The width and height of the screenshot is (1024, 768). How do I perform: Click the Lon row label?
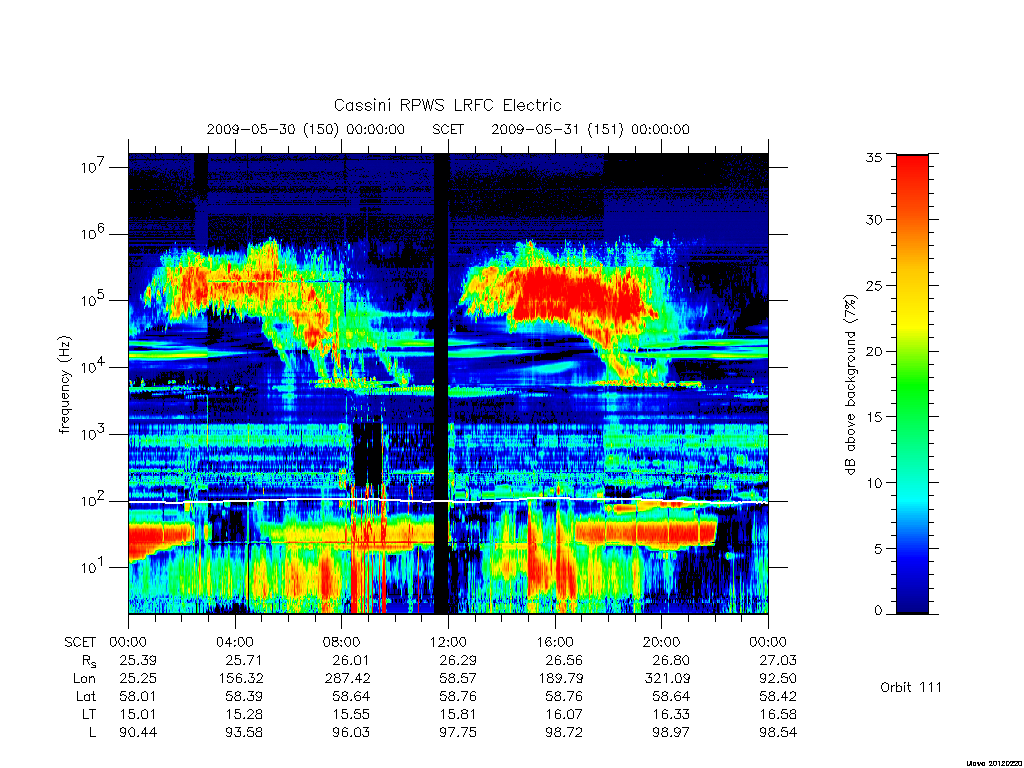point(84,679)
